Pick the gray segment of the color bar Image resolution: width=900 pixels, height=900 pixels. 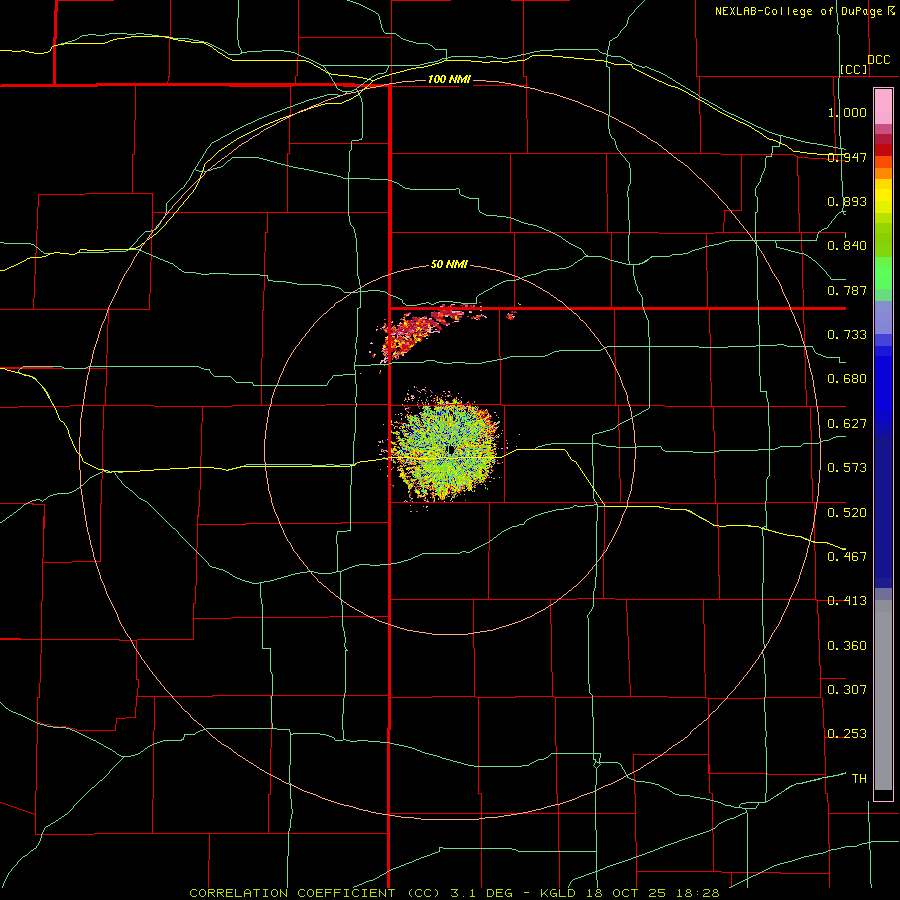(x=883, y=695)
